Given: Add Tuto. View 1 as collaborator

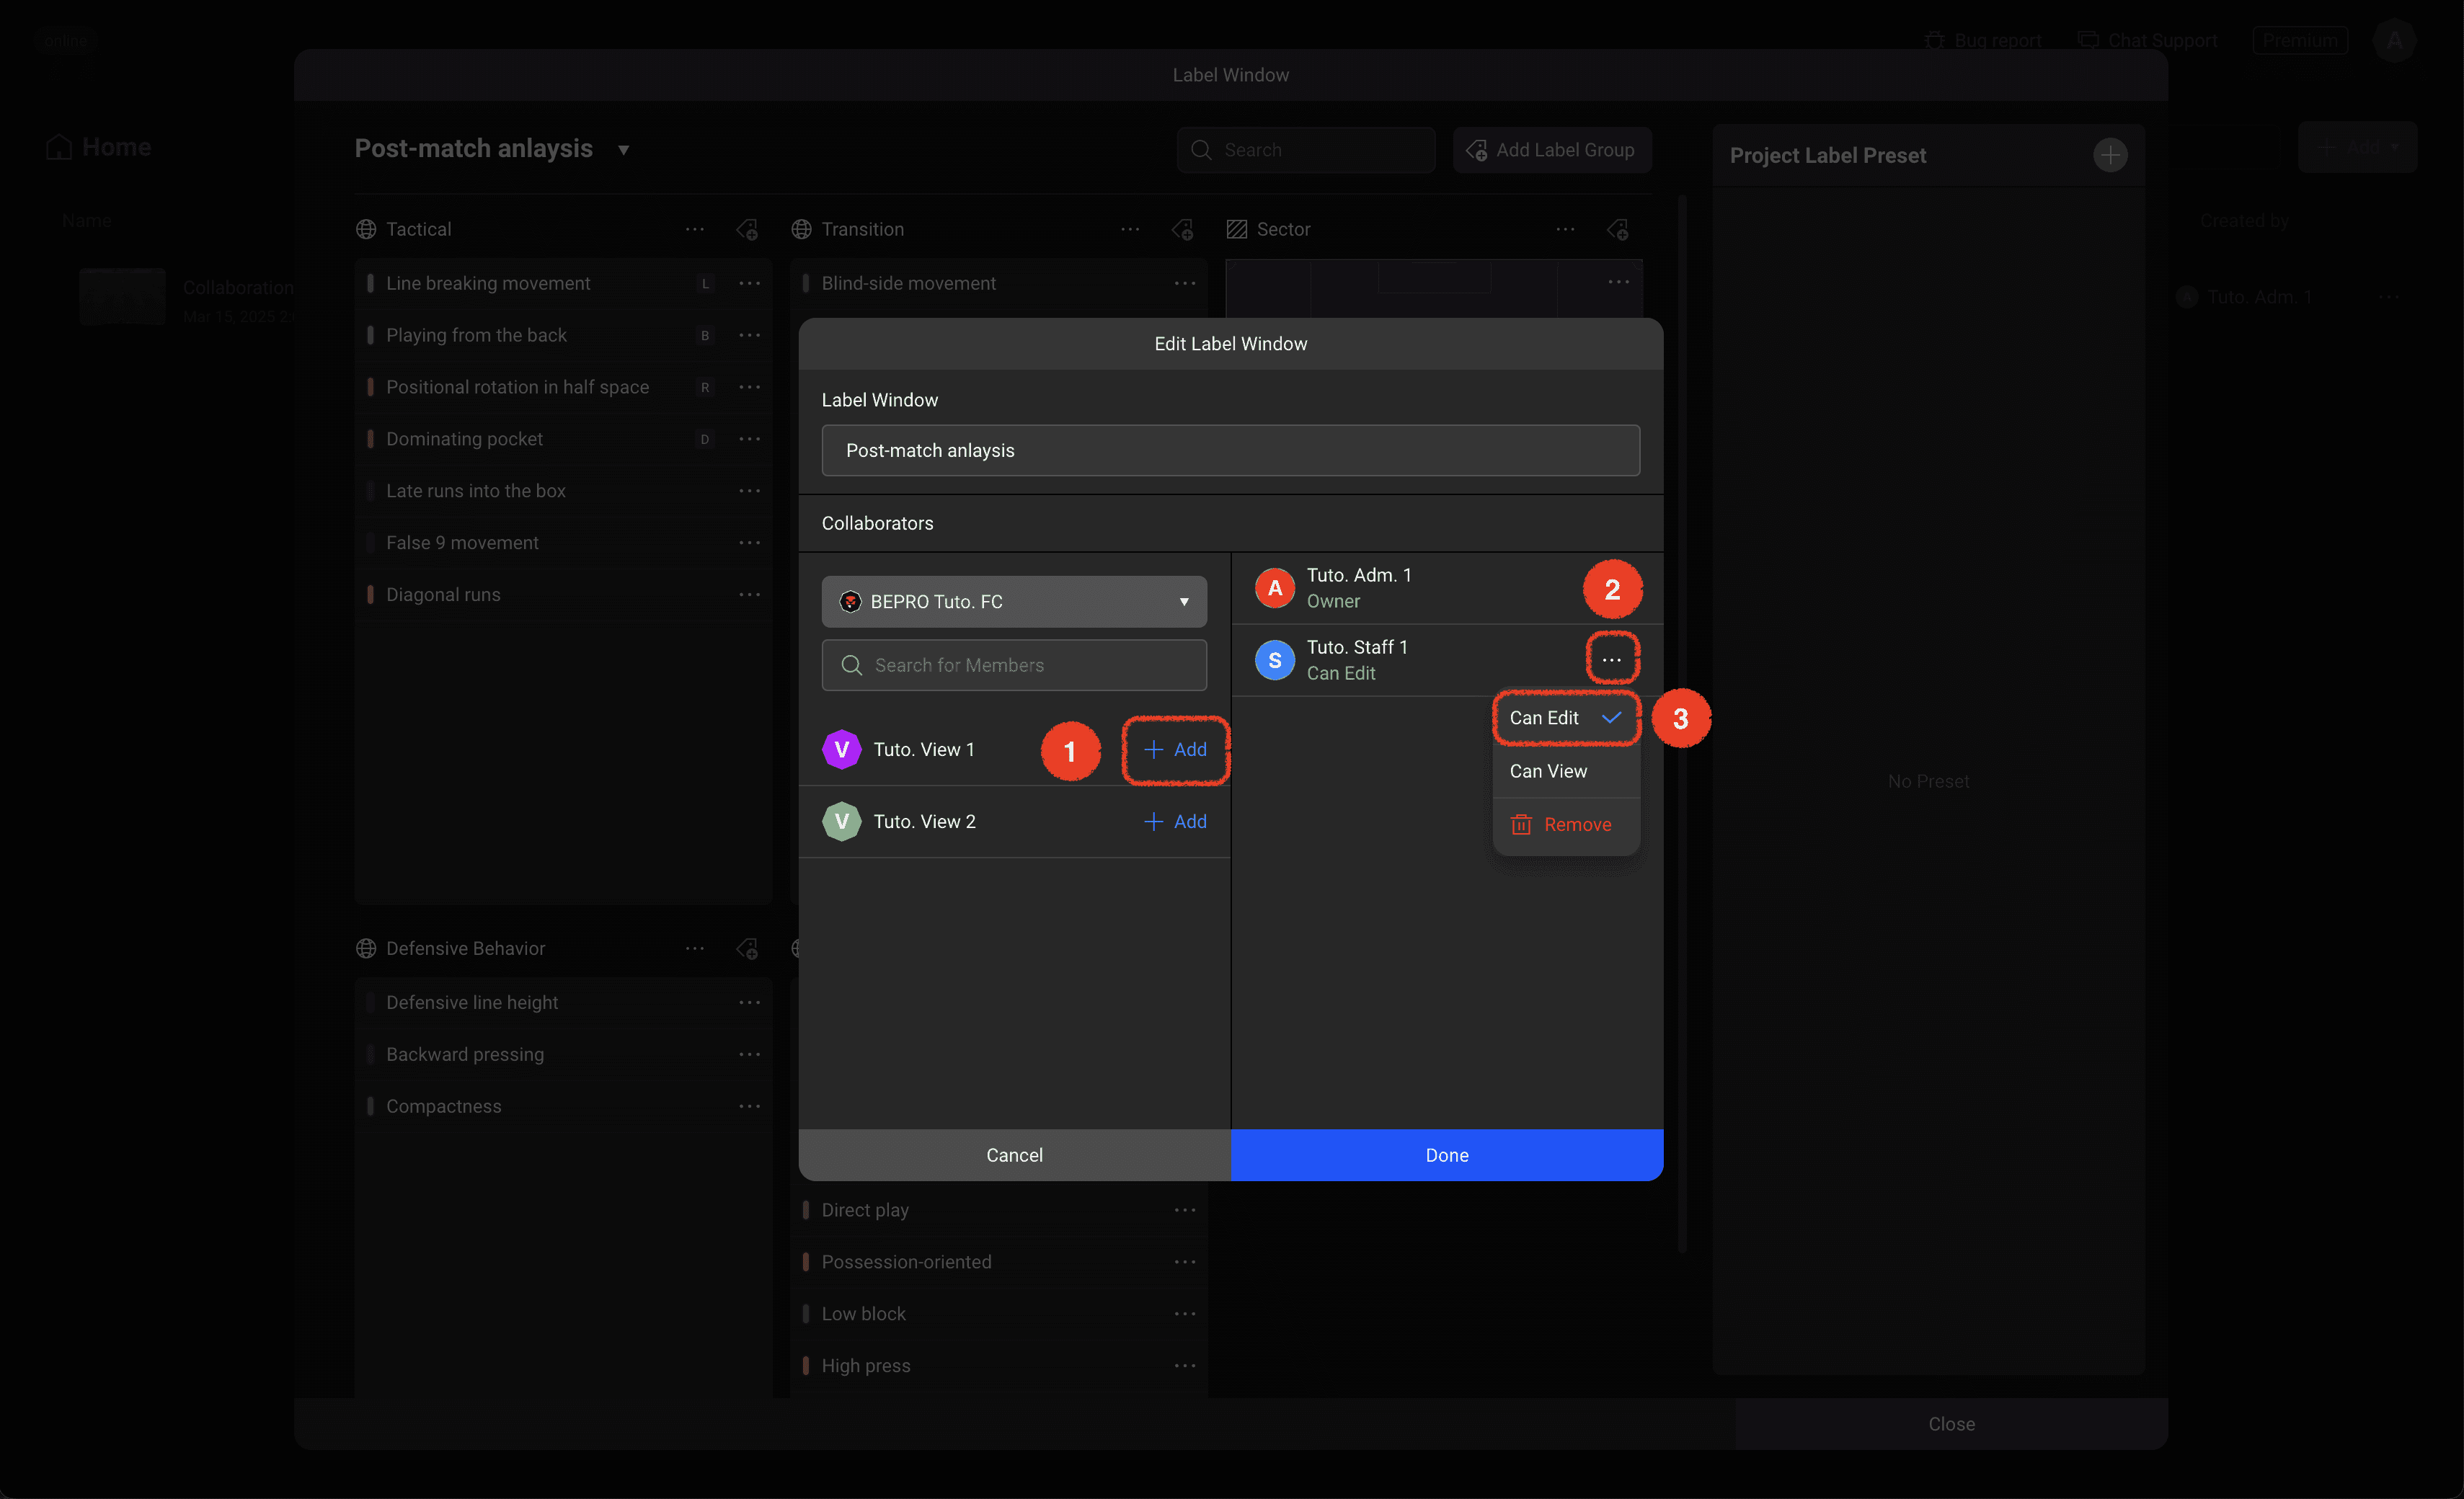Looking at the screenshot, I should coord(1175,749).
